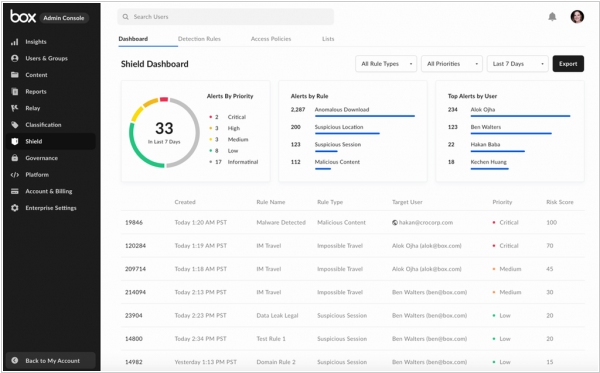The image size is (600, 373).
Task: Click the Box logo
Action: (23, 16)
